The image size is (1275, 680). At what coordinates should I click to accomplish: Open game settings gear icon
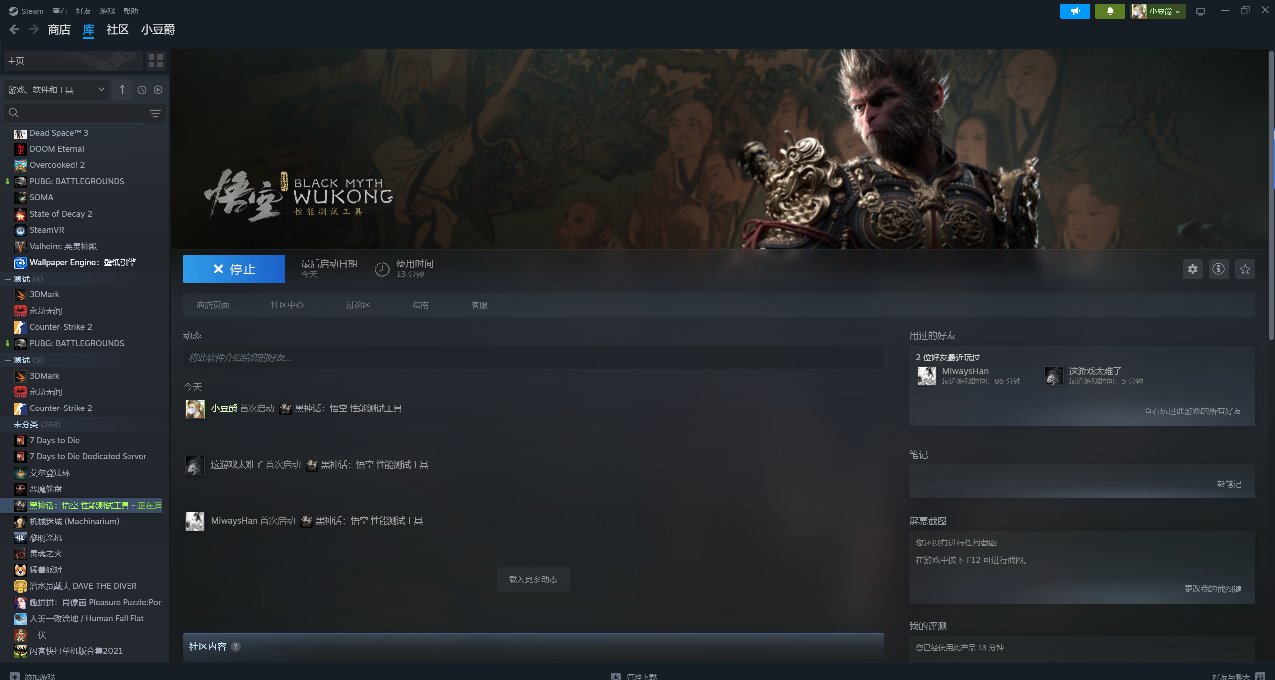(1192, 269)
